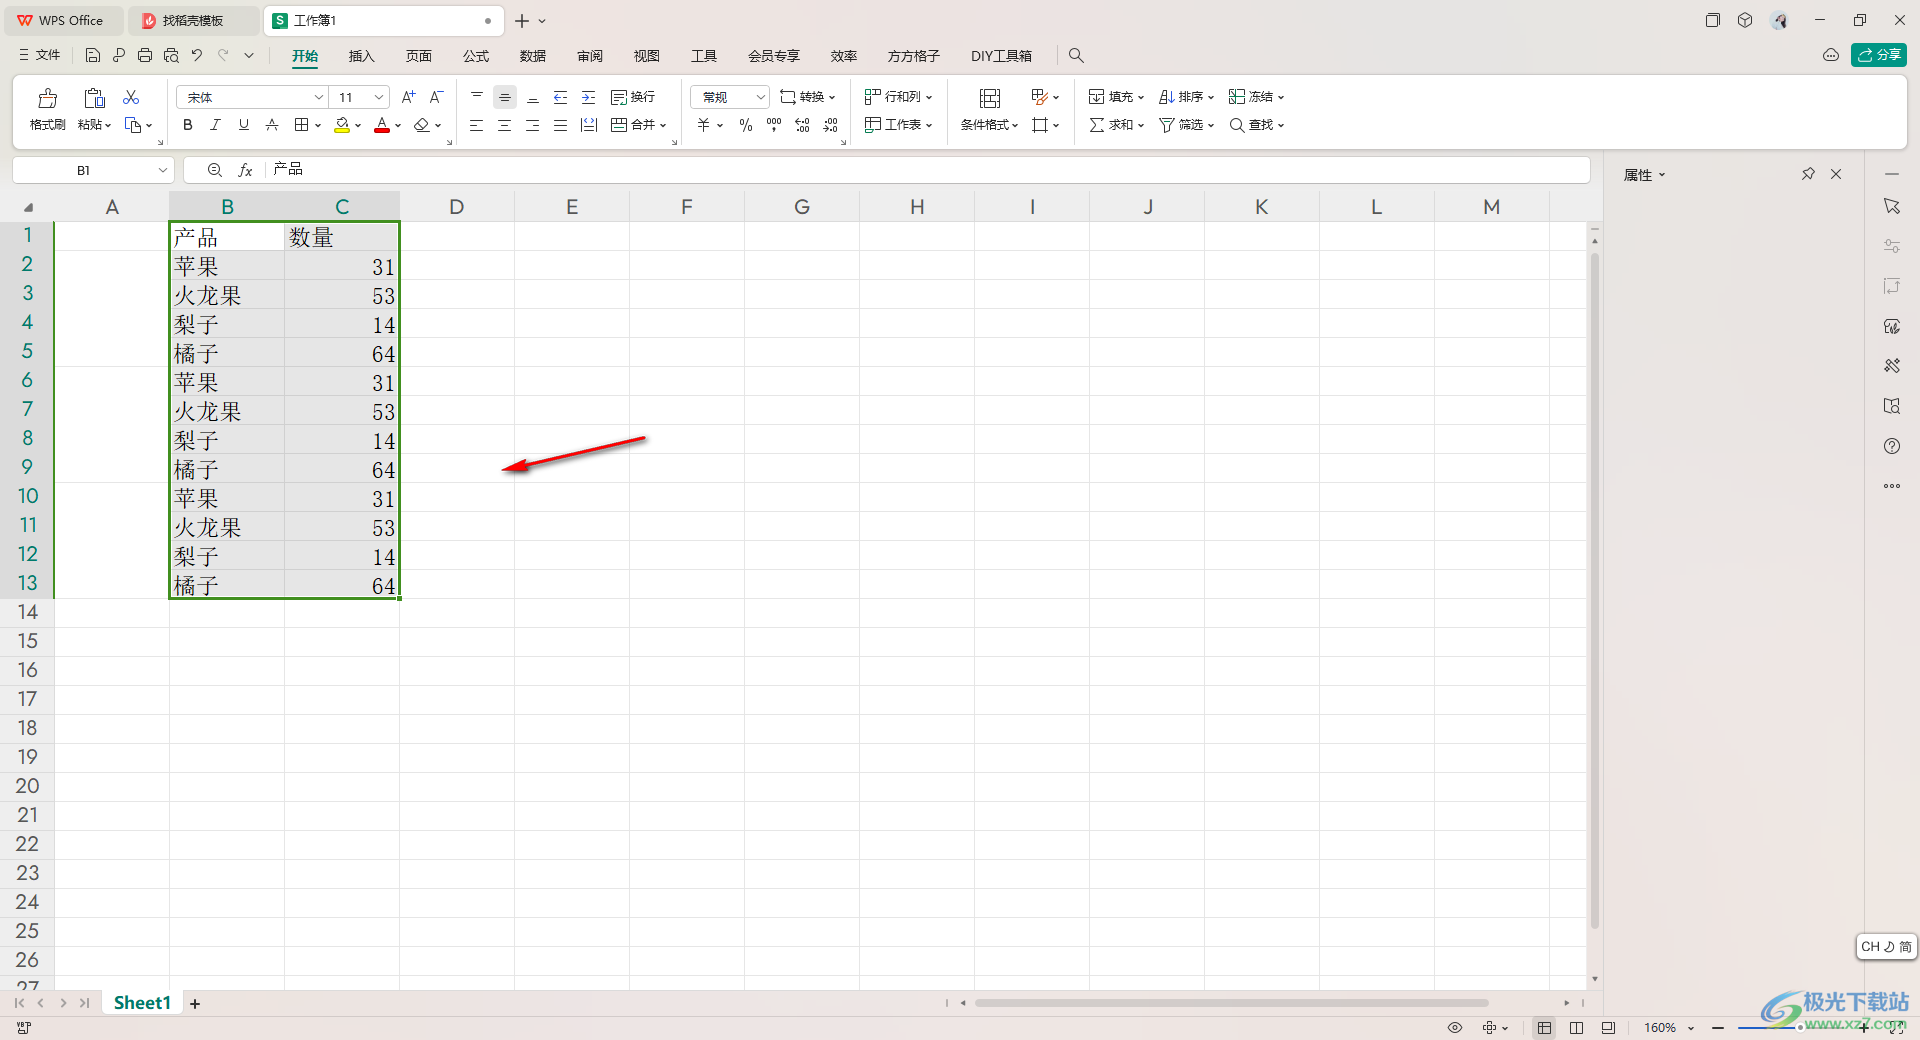Open the 文件 file menu
The width and height of the screenshot is (1920, 1040).
tap(40, 55)
